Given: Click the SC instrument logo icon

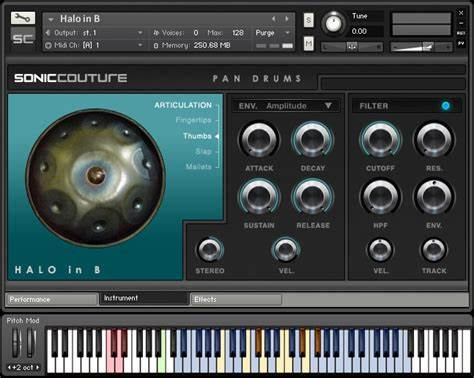Looking at the screenshot, I should (23, 38).
